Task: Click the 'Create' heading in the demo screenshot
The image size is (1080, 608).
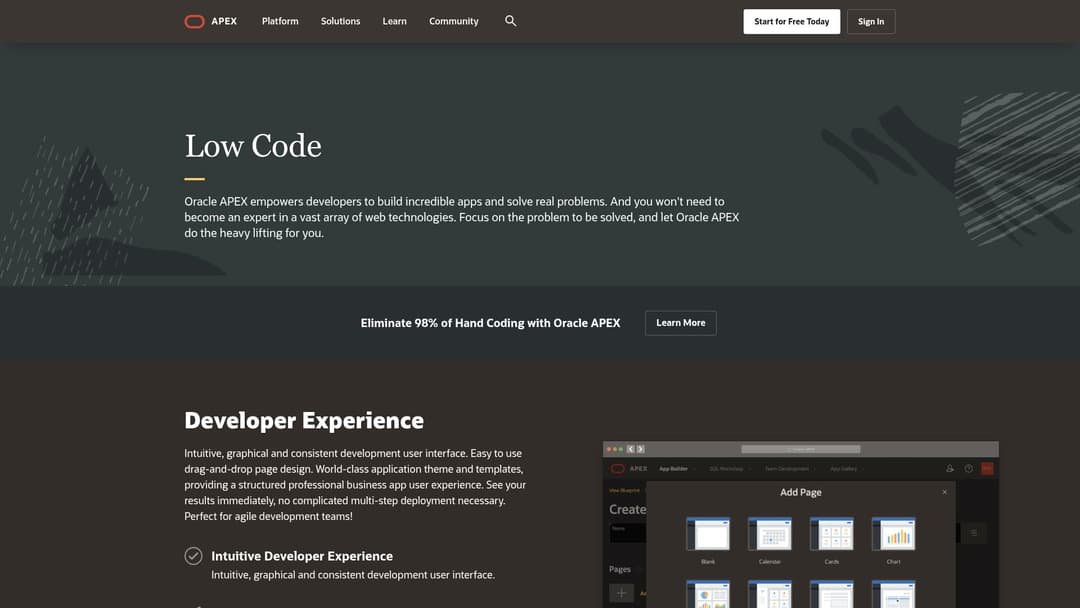Action: coord(627,510)
